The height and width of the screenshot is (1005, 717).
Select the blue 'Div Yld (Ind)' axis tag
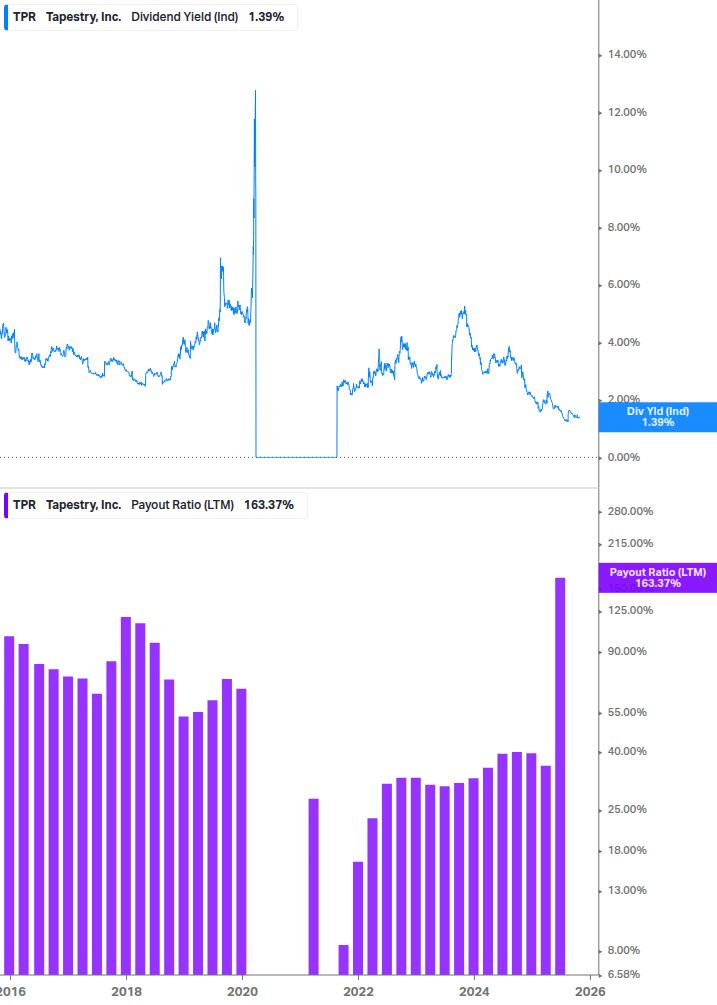(x=657, y=417)
